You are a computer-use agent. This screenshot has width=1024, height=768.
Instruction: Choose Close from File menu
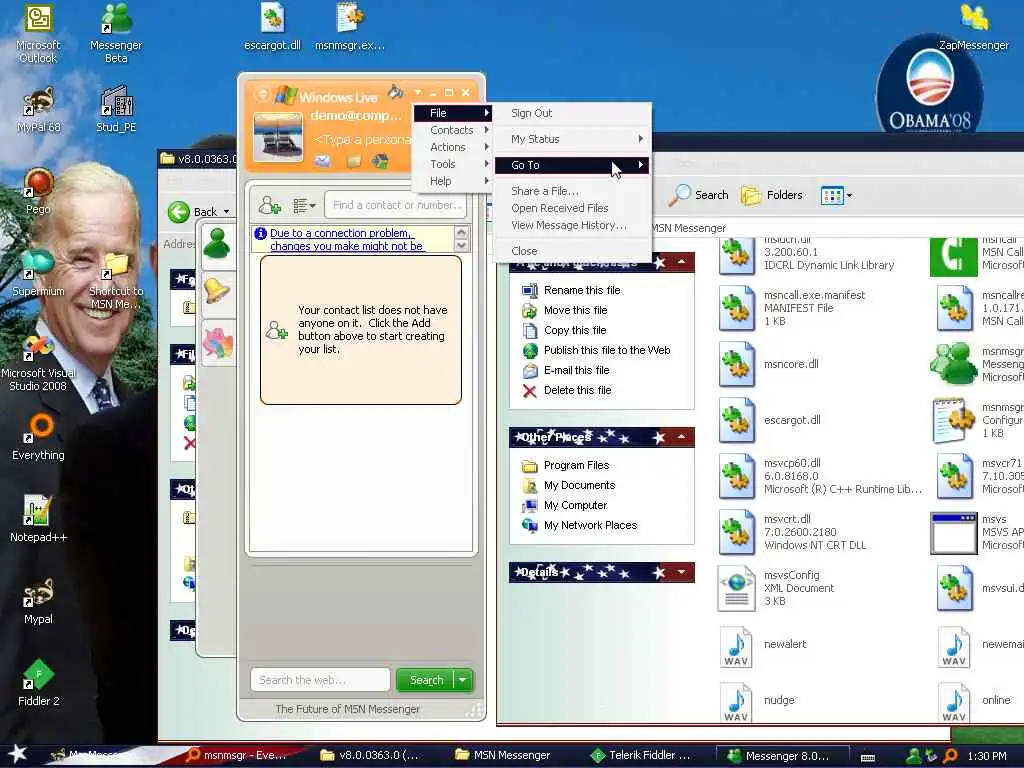tap(572, 251)
